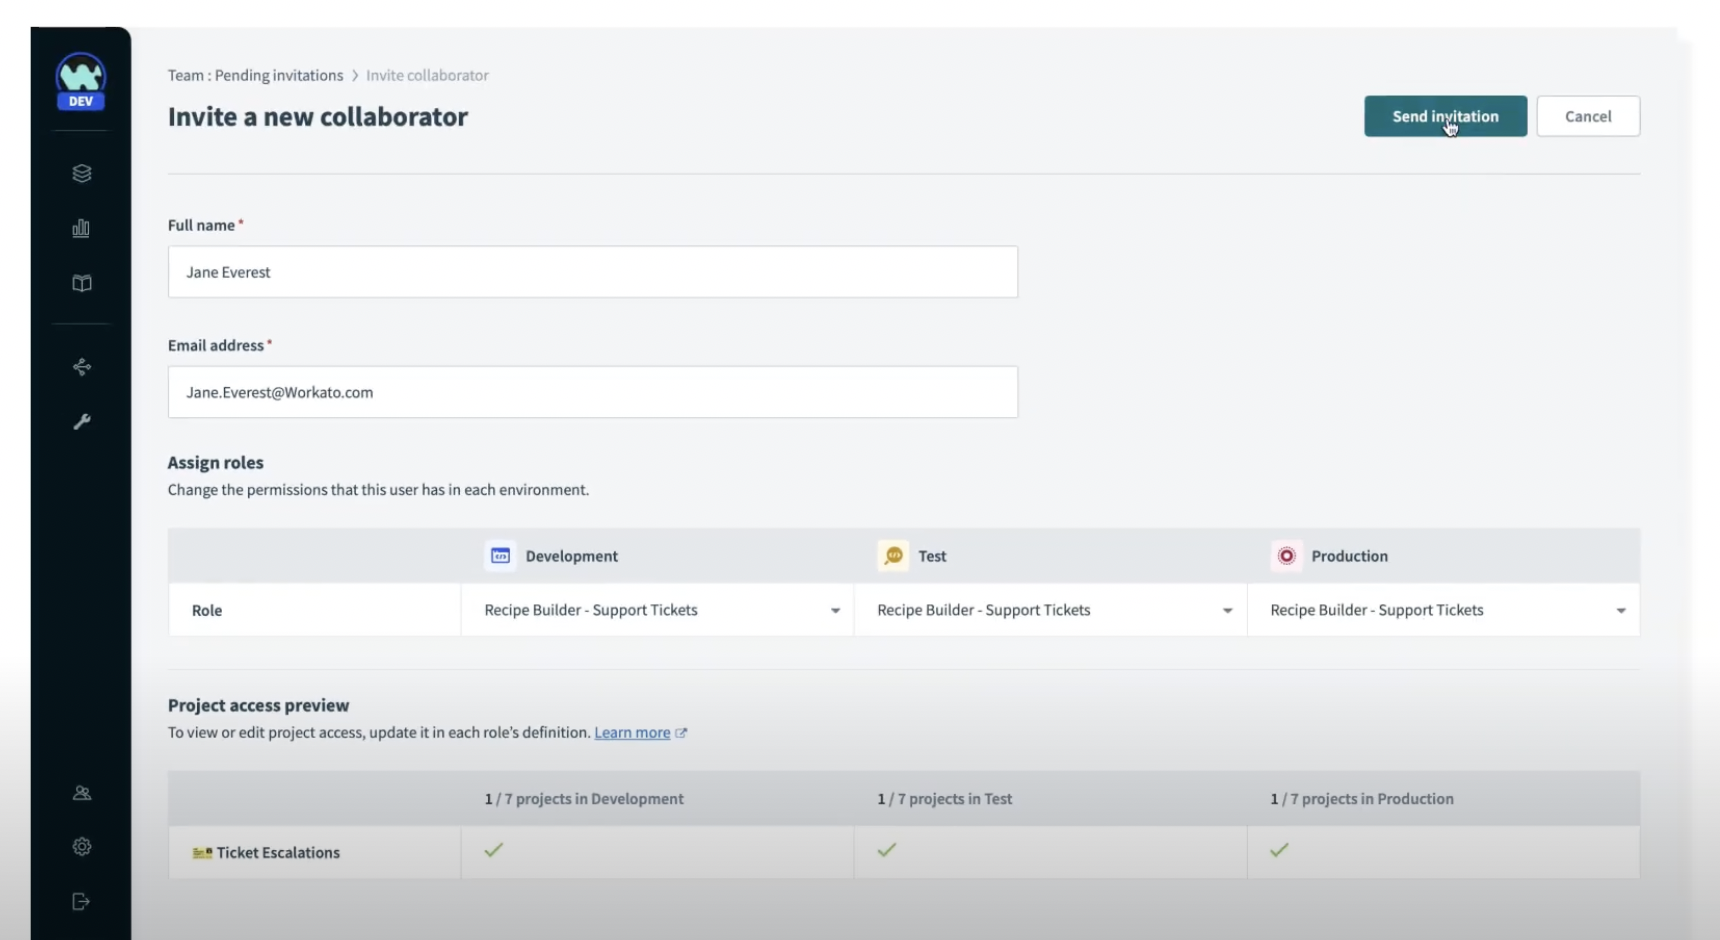The height and width of the screenshot is (940, 1720).
Task: Click the Test access checkmark for Ticket Escalations
Action: click(x=886, y=850)
